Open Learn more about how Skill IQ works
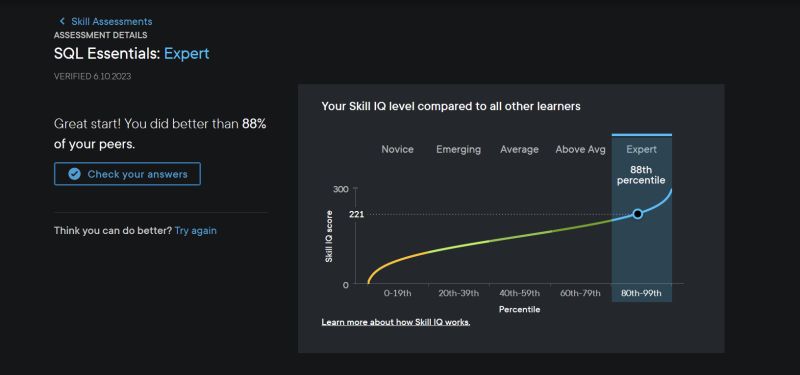The width and height of the screenshot is (800, 375). 396,322
